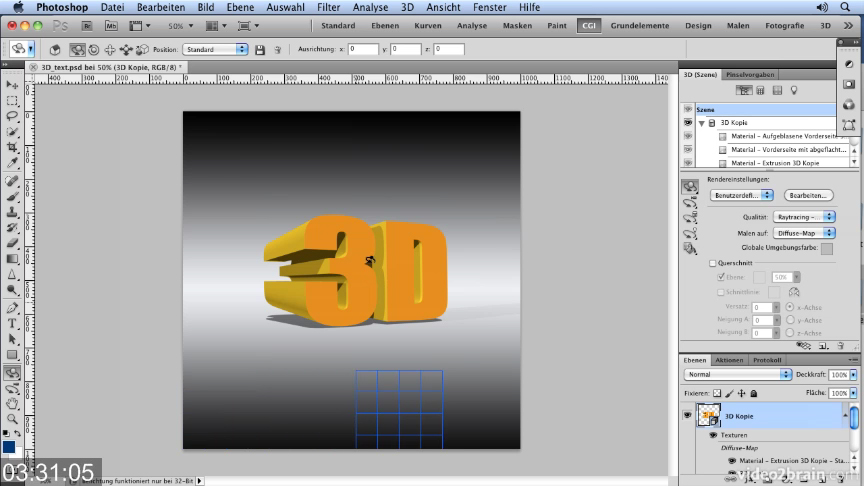Launch Adobe Bridge from application bar
The image size is (864, 486).
87,26
